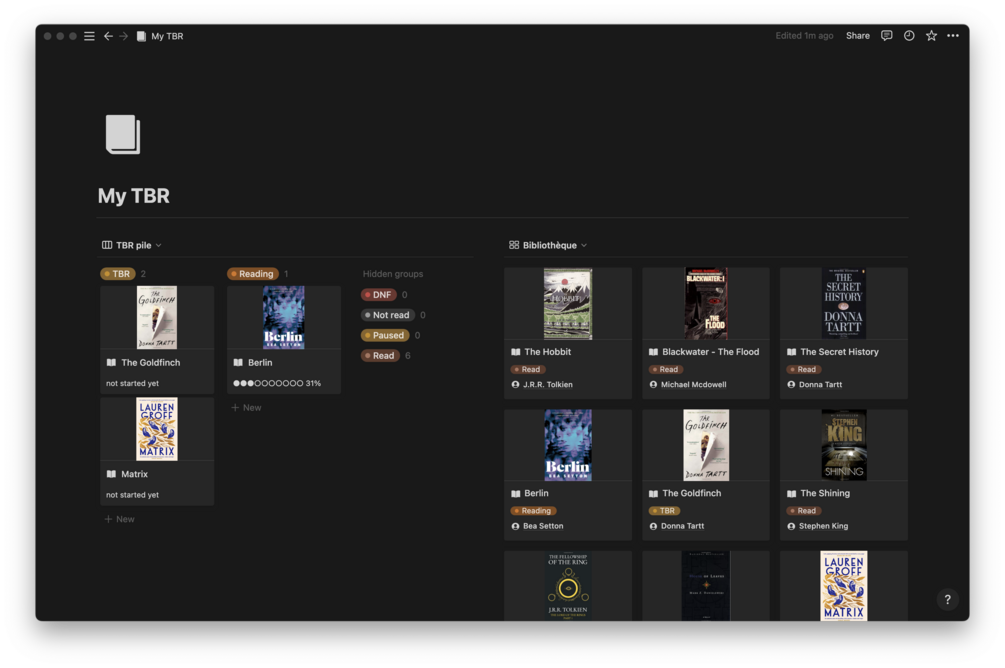This screenshot has width=1005, height=668.
Task: Click the My TBR page heading
Action: click(x=134, y=196)
